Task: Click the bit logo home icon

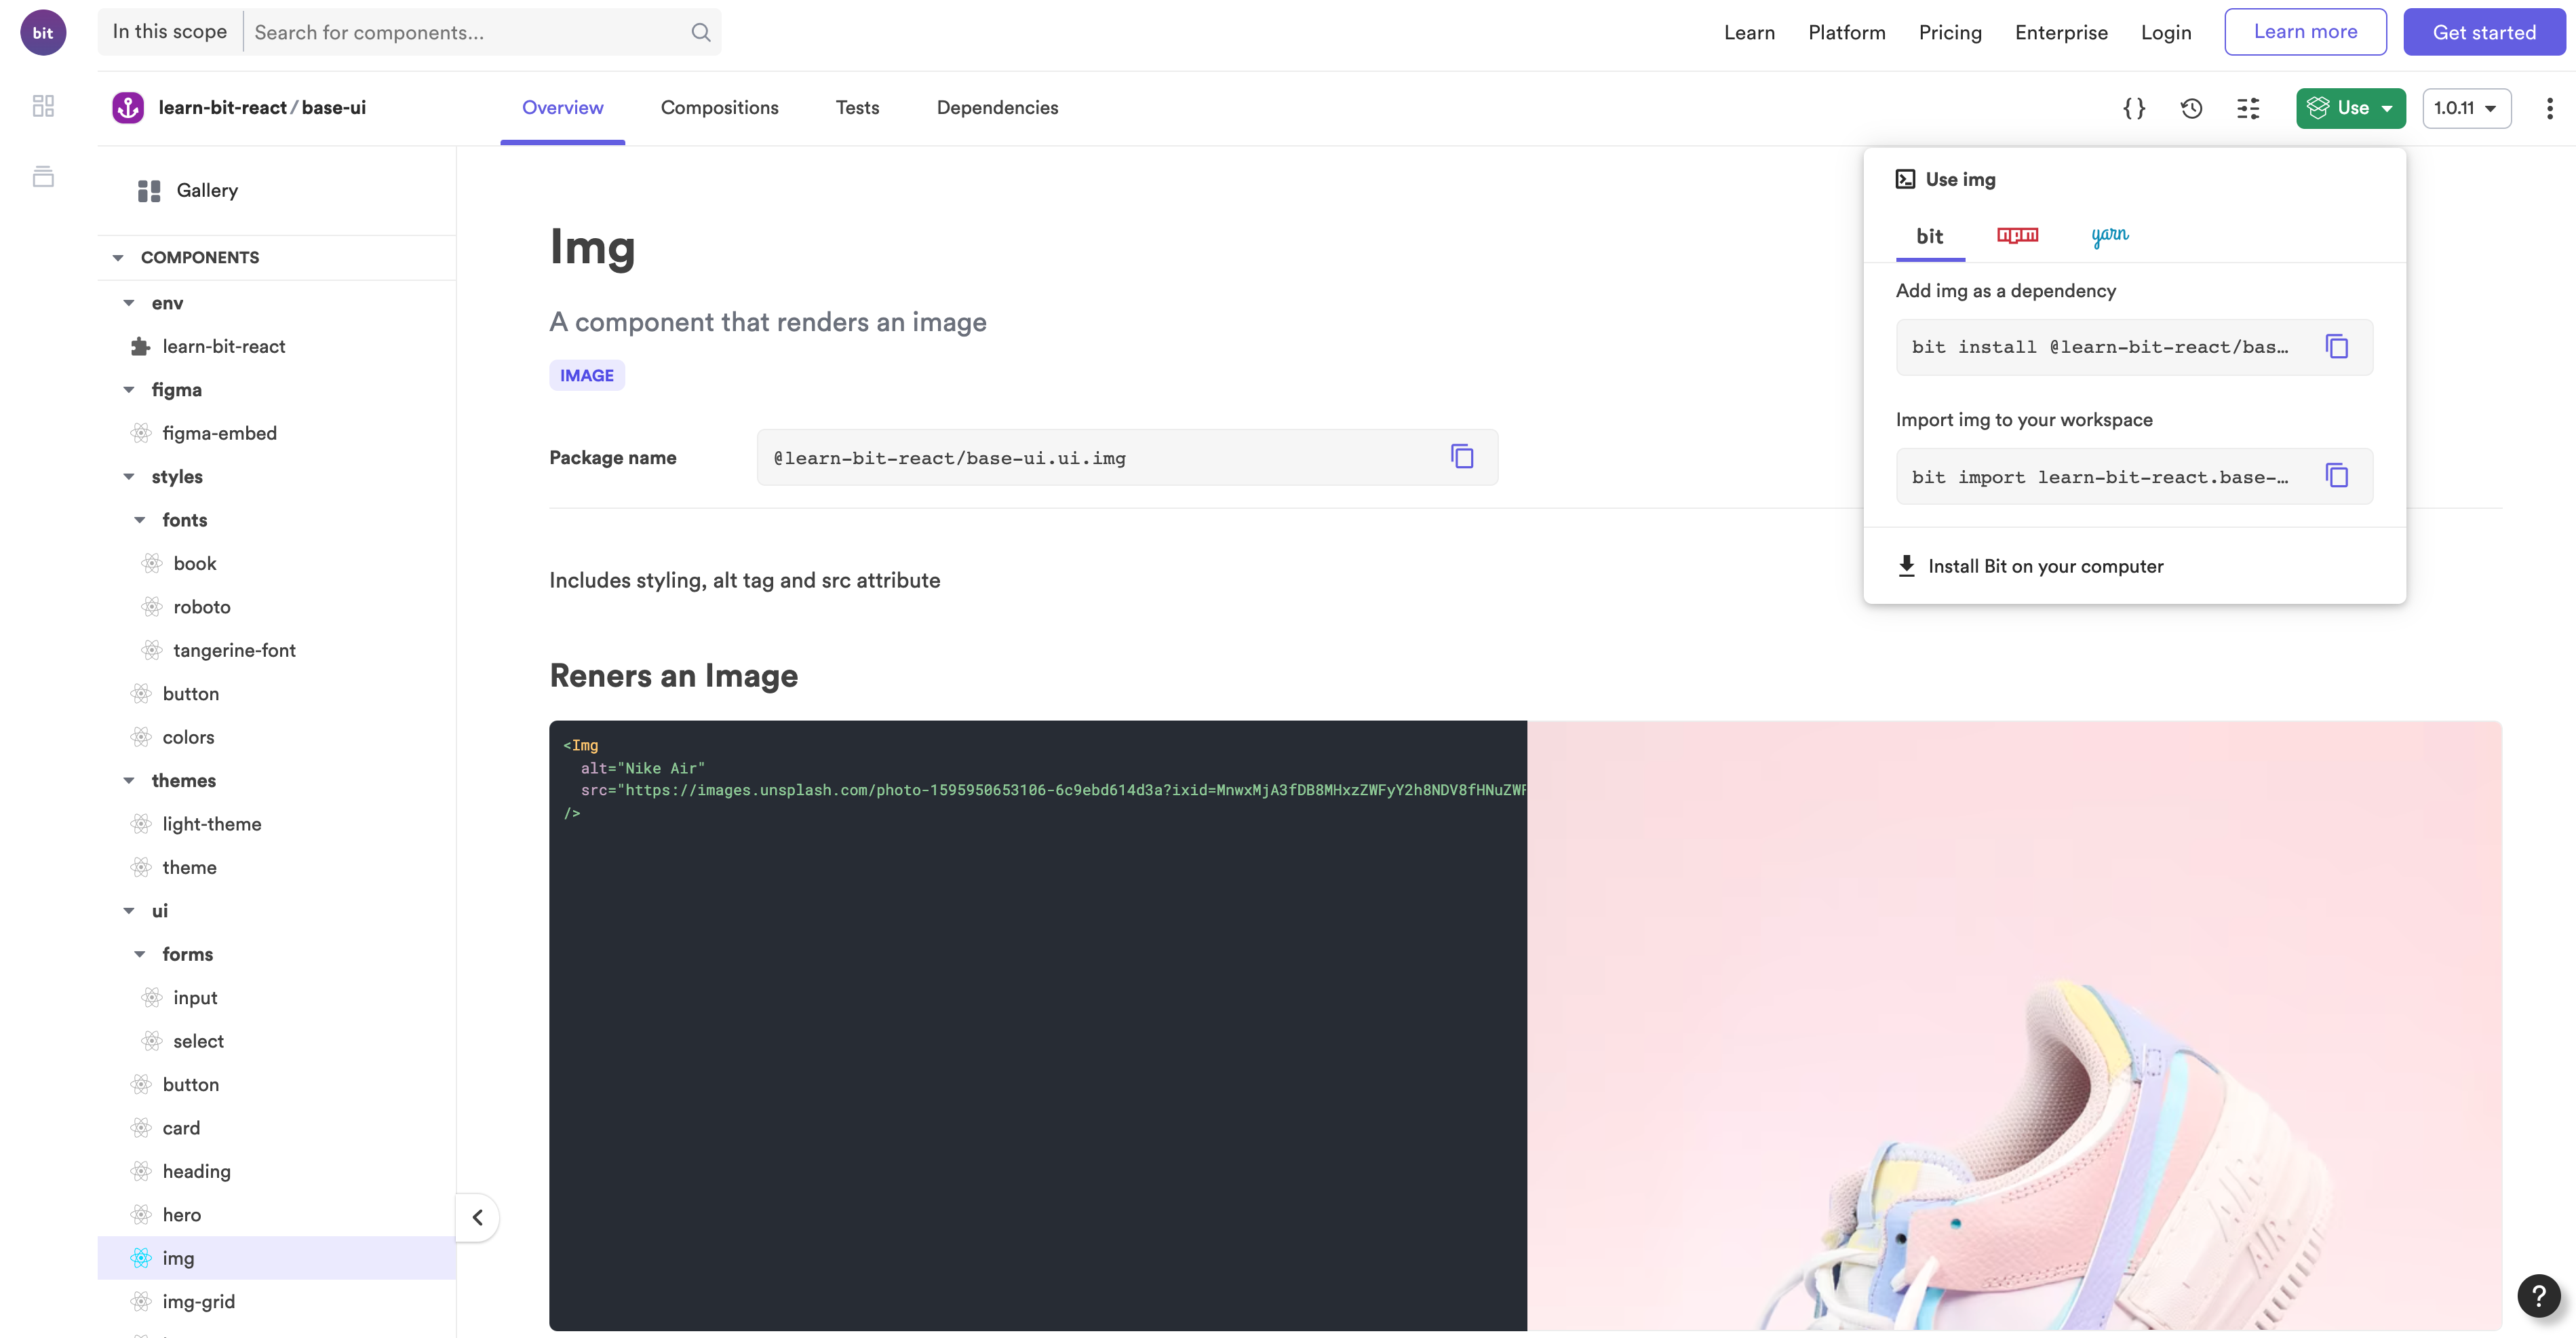Action: pyautogui.click(x=43, y=32)
